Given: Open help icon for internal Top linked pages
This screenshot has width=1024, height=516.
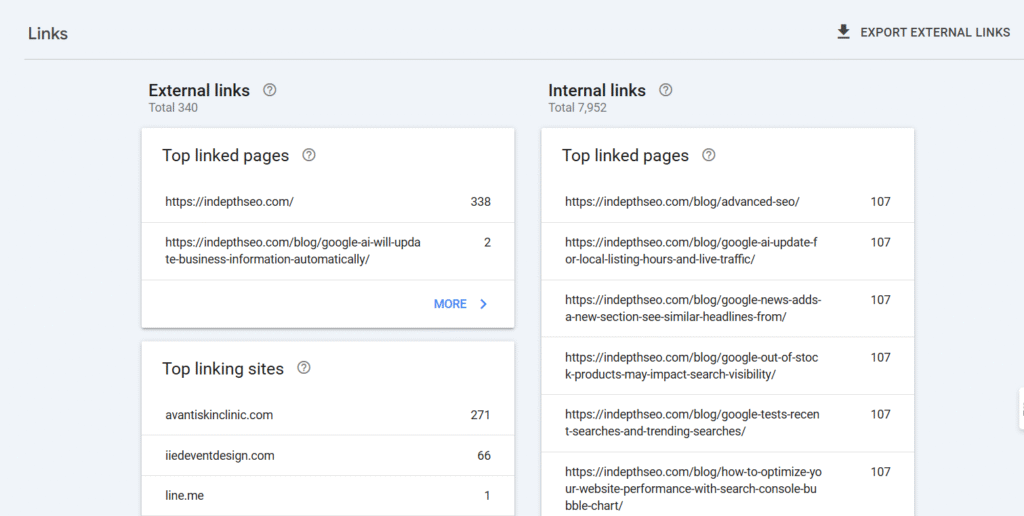Looking at the screenshot, I should [x=709, y=155].
